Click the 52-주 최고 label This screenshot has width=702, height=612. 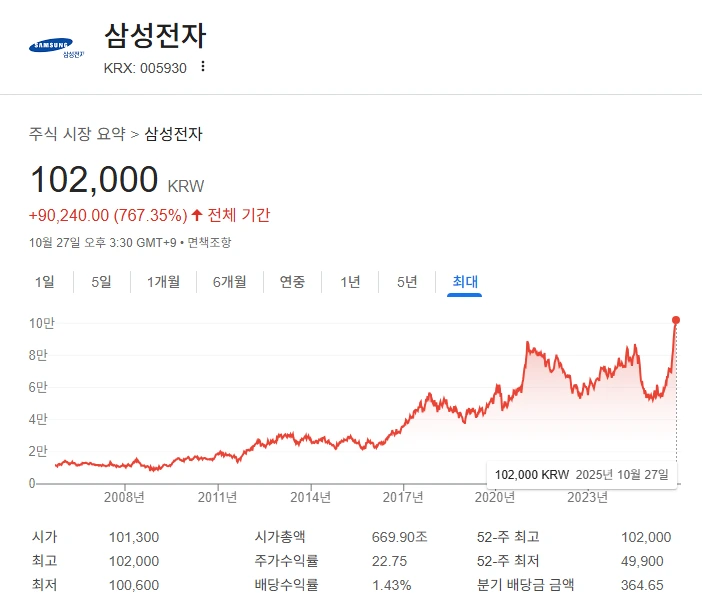[508, 537]
